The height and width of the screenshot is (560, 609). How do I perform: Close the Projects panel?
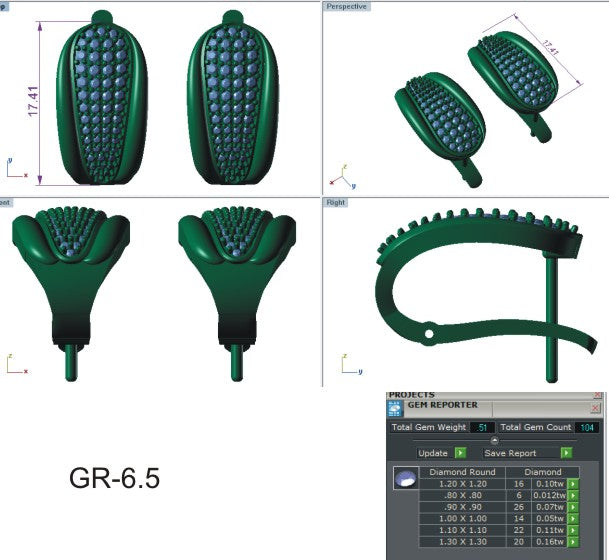(x=597, y=395)
